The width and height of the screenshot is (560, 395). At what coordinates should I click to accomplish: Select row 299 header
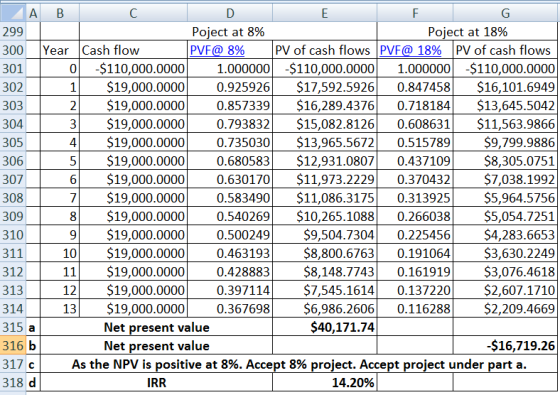click(13, 32)
